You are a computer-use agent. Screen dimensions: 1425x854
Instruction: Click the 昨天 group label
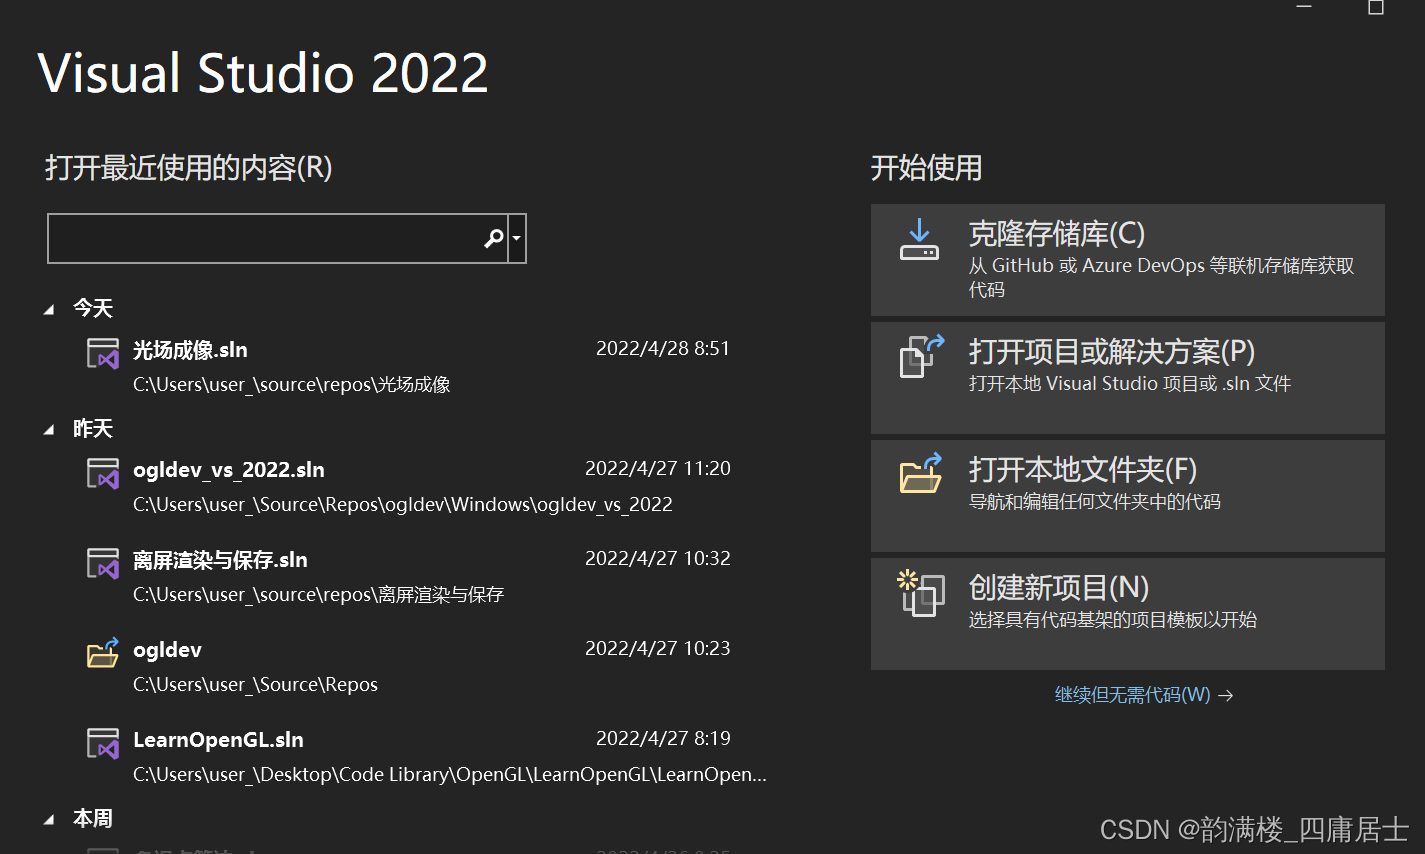[93, 429]
